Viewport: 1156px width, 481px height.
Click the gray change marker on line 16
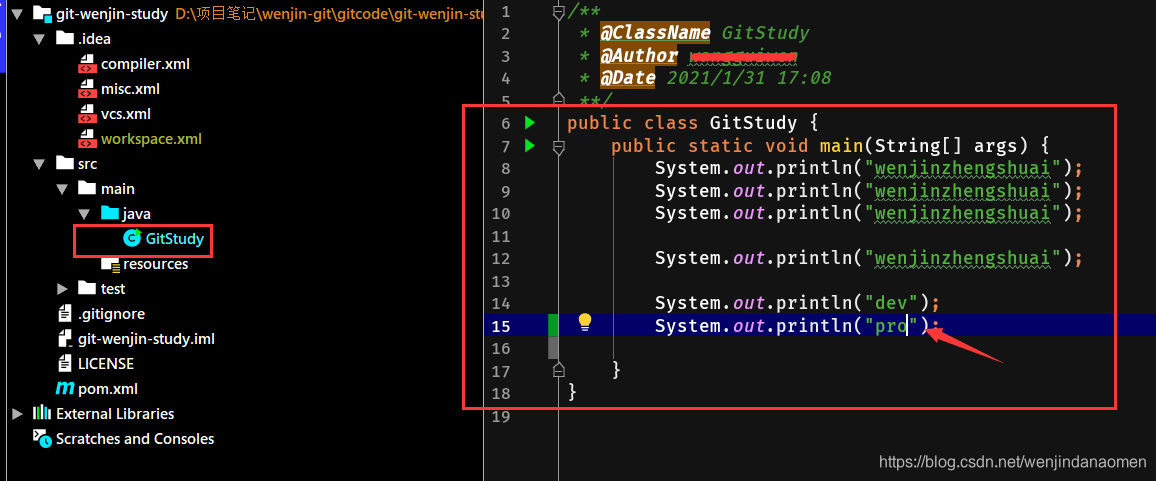coord(554,347)
